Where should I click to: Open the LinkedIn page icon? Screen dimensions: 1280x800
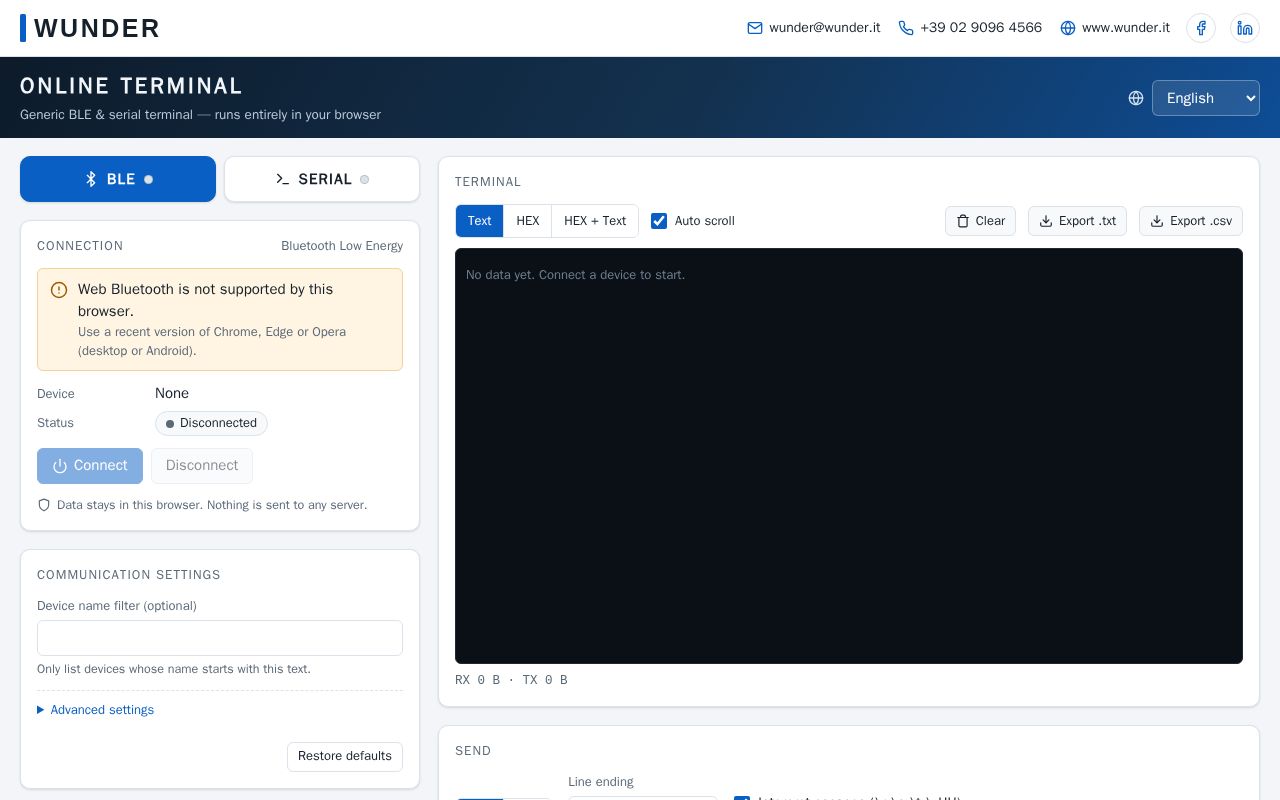pyautogui.click(x=1245, y=28)
